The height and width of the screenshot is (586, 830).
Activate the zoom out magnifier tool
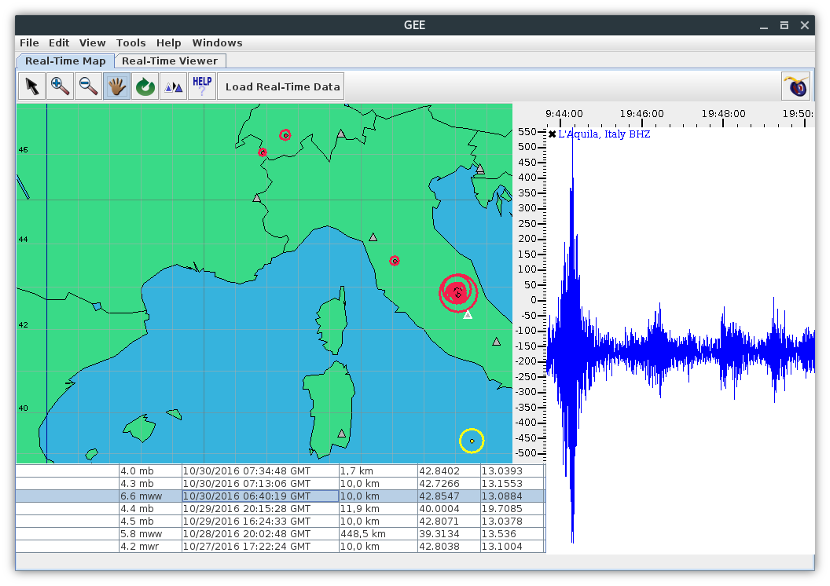tap(88, 86)
